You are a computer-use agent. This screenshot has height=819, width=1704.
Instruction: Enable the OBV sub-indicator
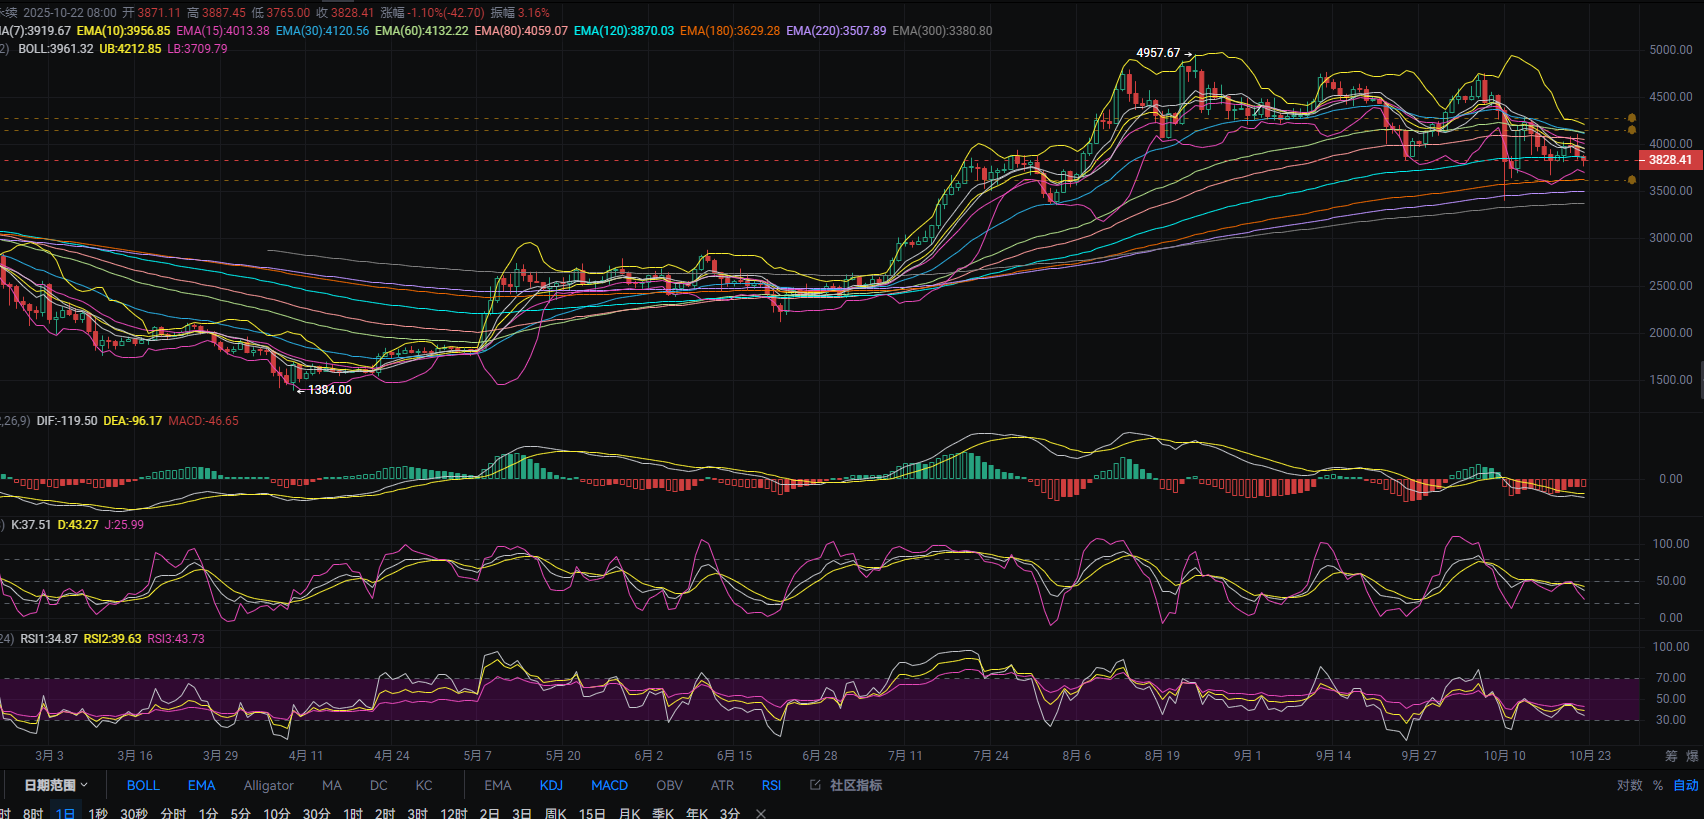pyautogui.click(x=669, y=785)
